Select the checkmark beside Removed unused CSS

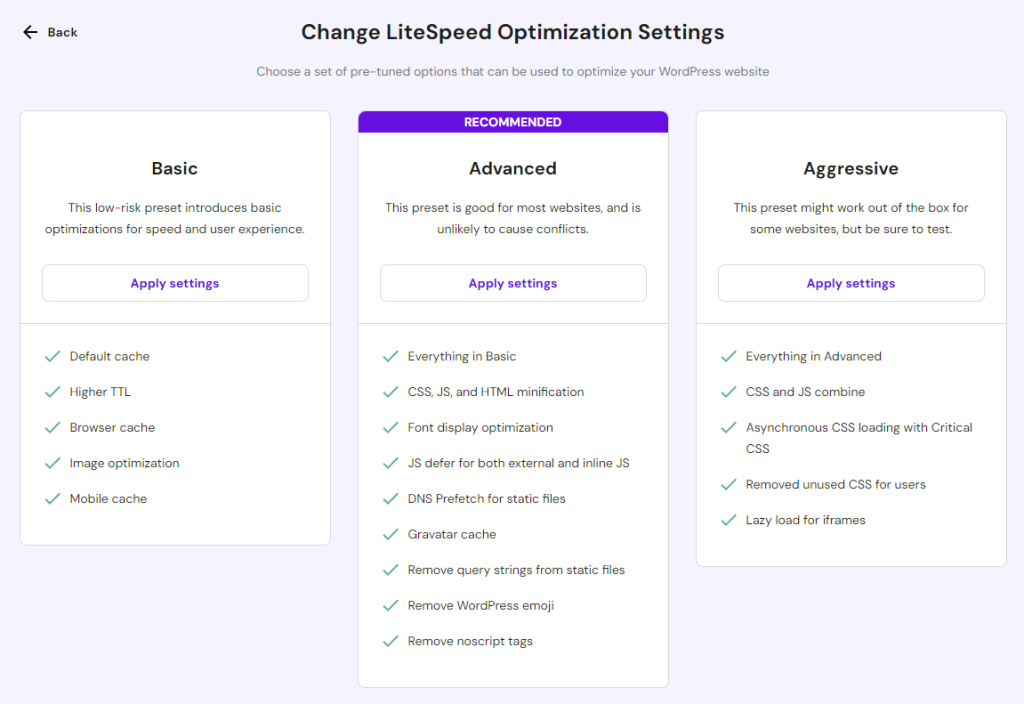[728, 484]
